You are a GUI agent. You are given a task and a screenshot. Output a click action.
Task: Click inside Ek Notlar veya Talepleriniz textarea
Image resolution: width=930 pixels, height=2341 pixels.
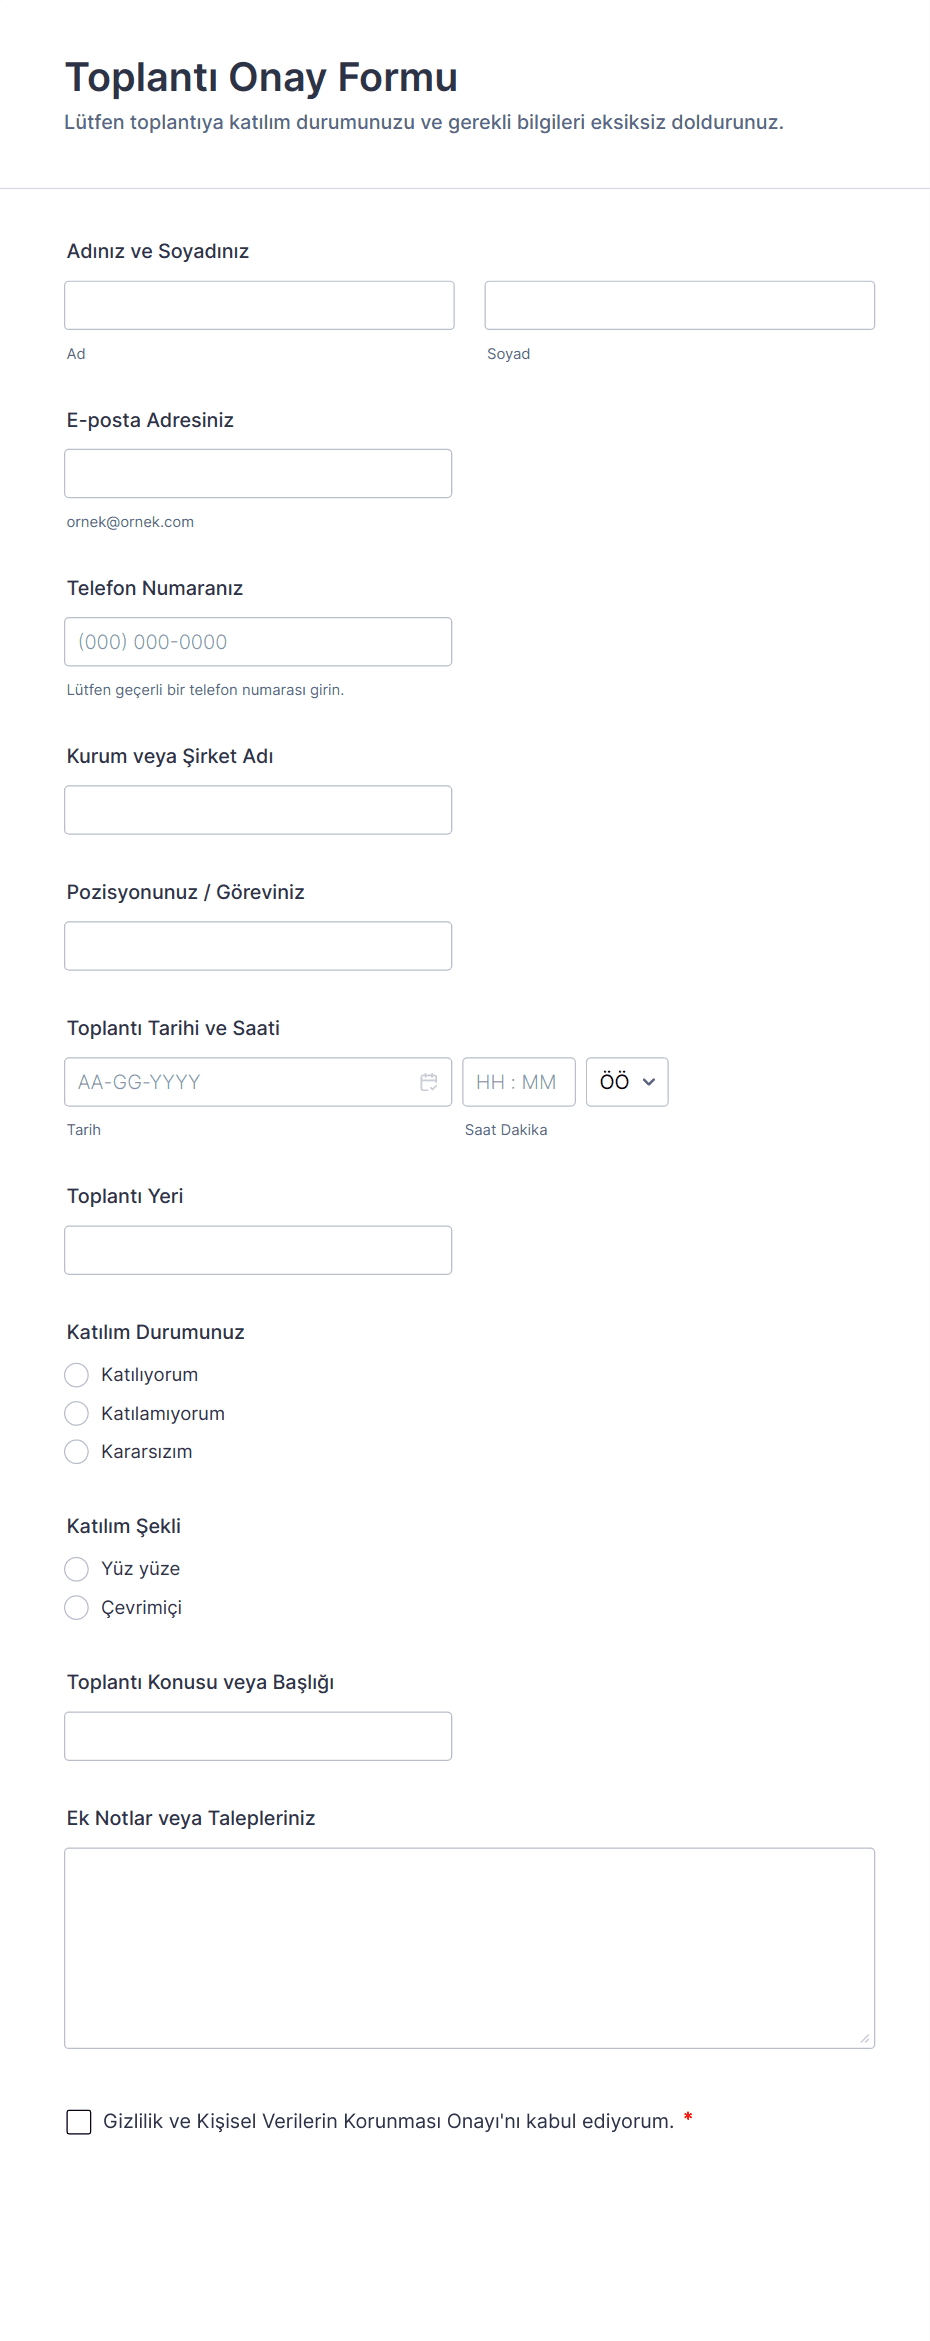click(x=469, y=1948)
